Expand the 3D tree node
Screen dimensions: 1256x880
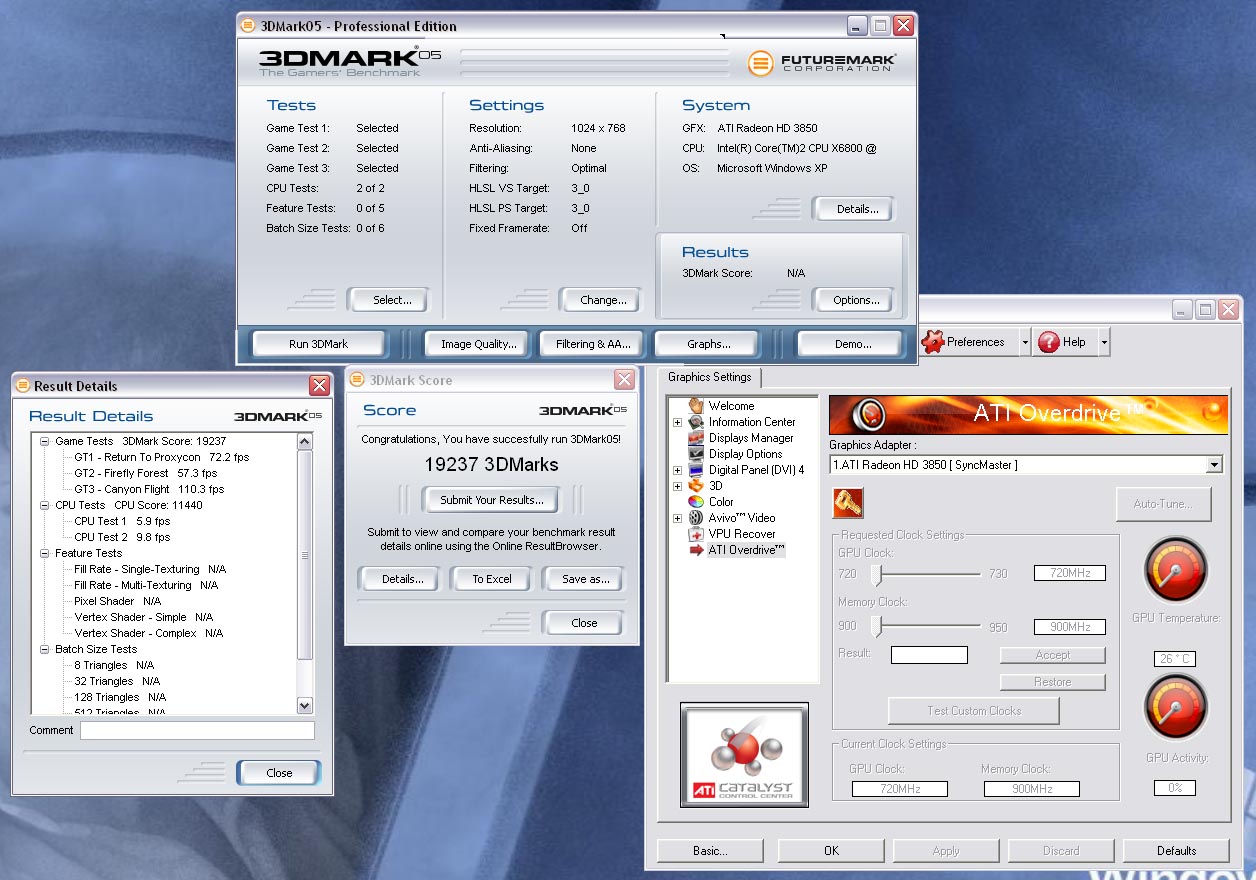click(x=677, y=486)
